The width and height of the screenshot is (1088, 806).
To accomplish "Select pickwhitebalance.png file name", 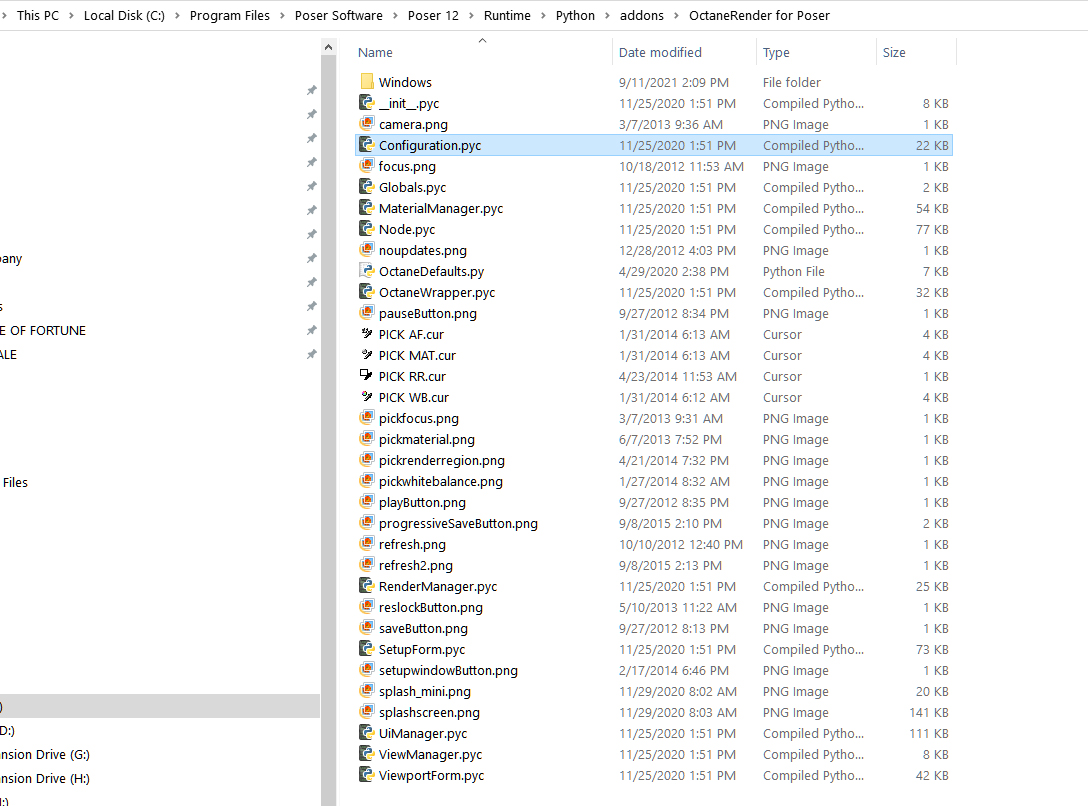I will (441, 481).
